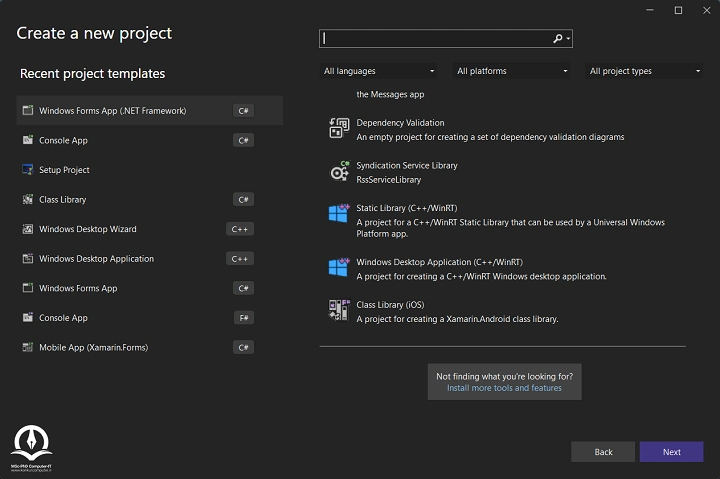Open the All project types dropdown
720x479 pixels.
point(644,71)
